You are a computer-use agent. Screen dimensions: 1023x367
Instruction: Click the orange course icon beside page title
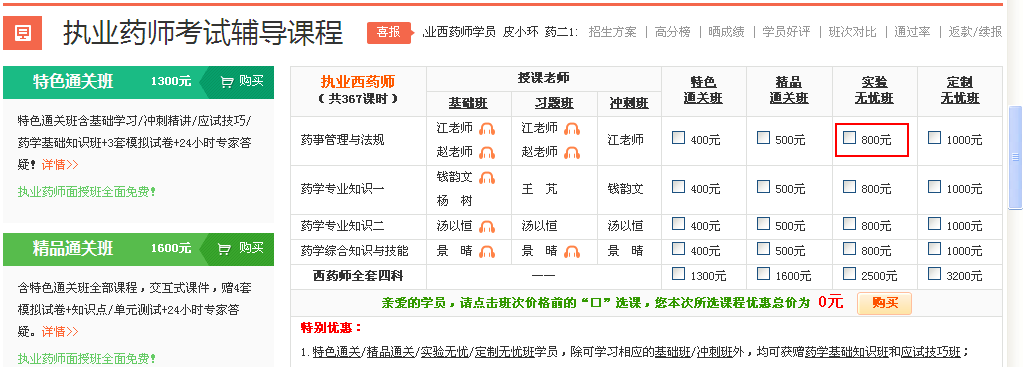[x=22, y=33]
